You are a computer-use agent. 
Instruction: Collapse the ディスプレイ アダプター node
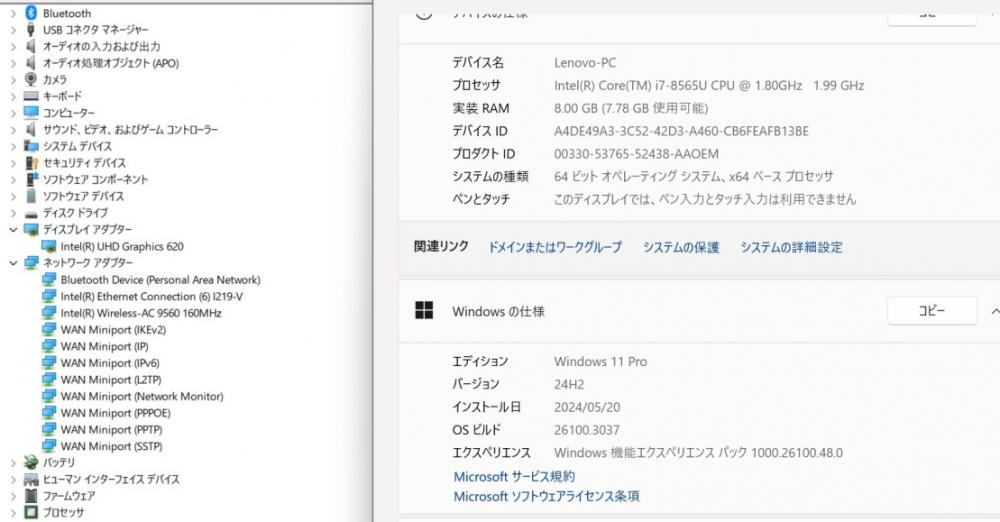(x=13, y=229)
